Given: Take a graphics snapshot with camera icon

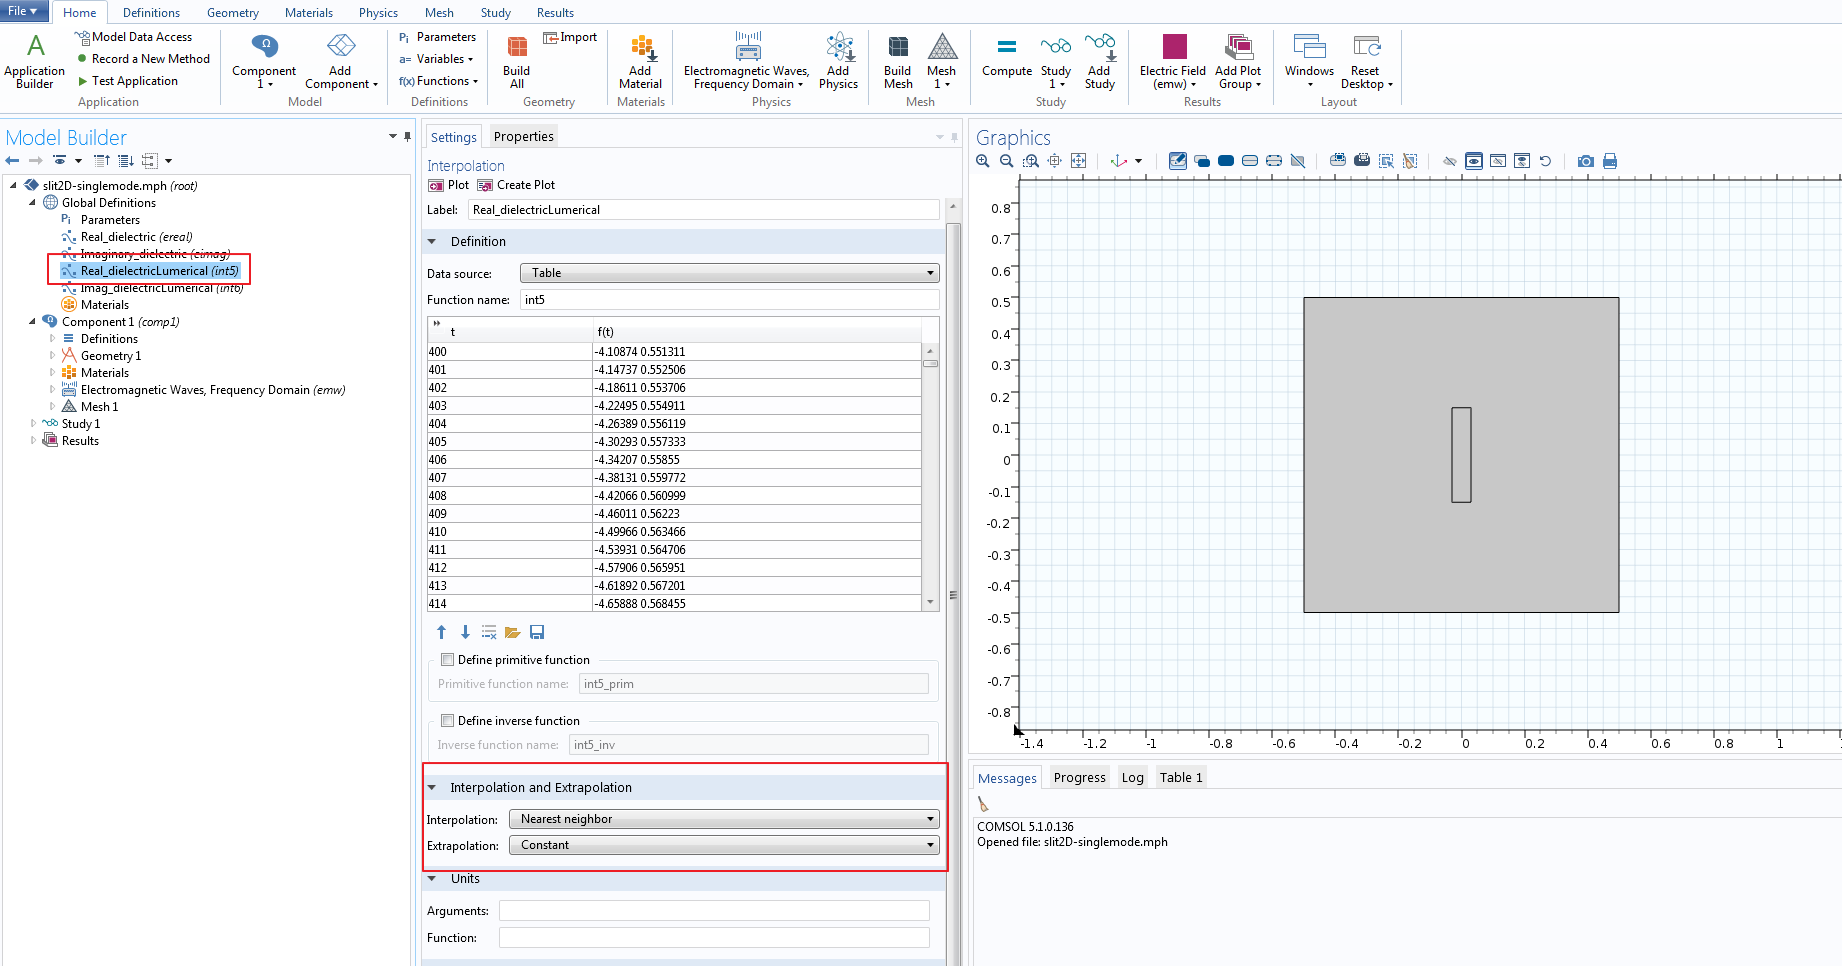Looking at the screenshot, I should pyautogui.click(x=1585, y=161).
